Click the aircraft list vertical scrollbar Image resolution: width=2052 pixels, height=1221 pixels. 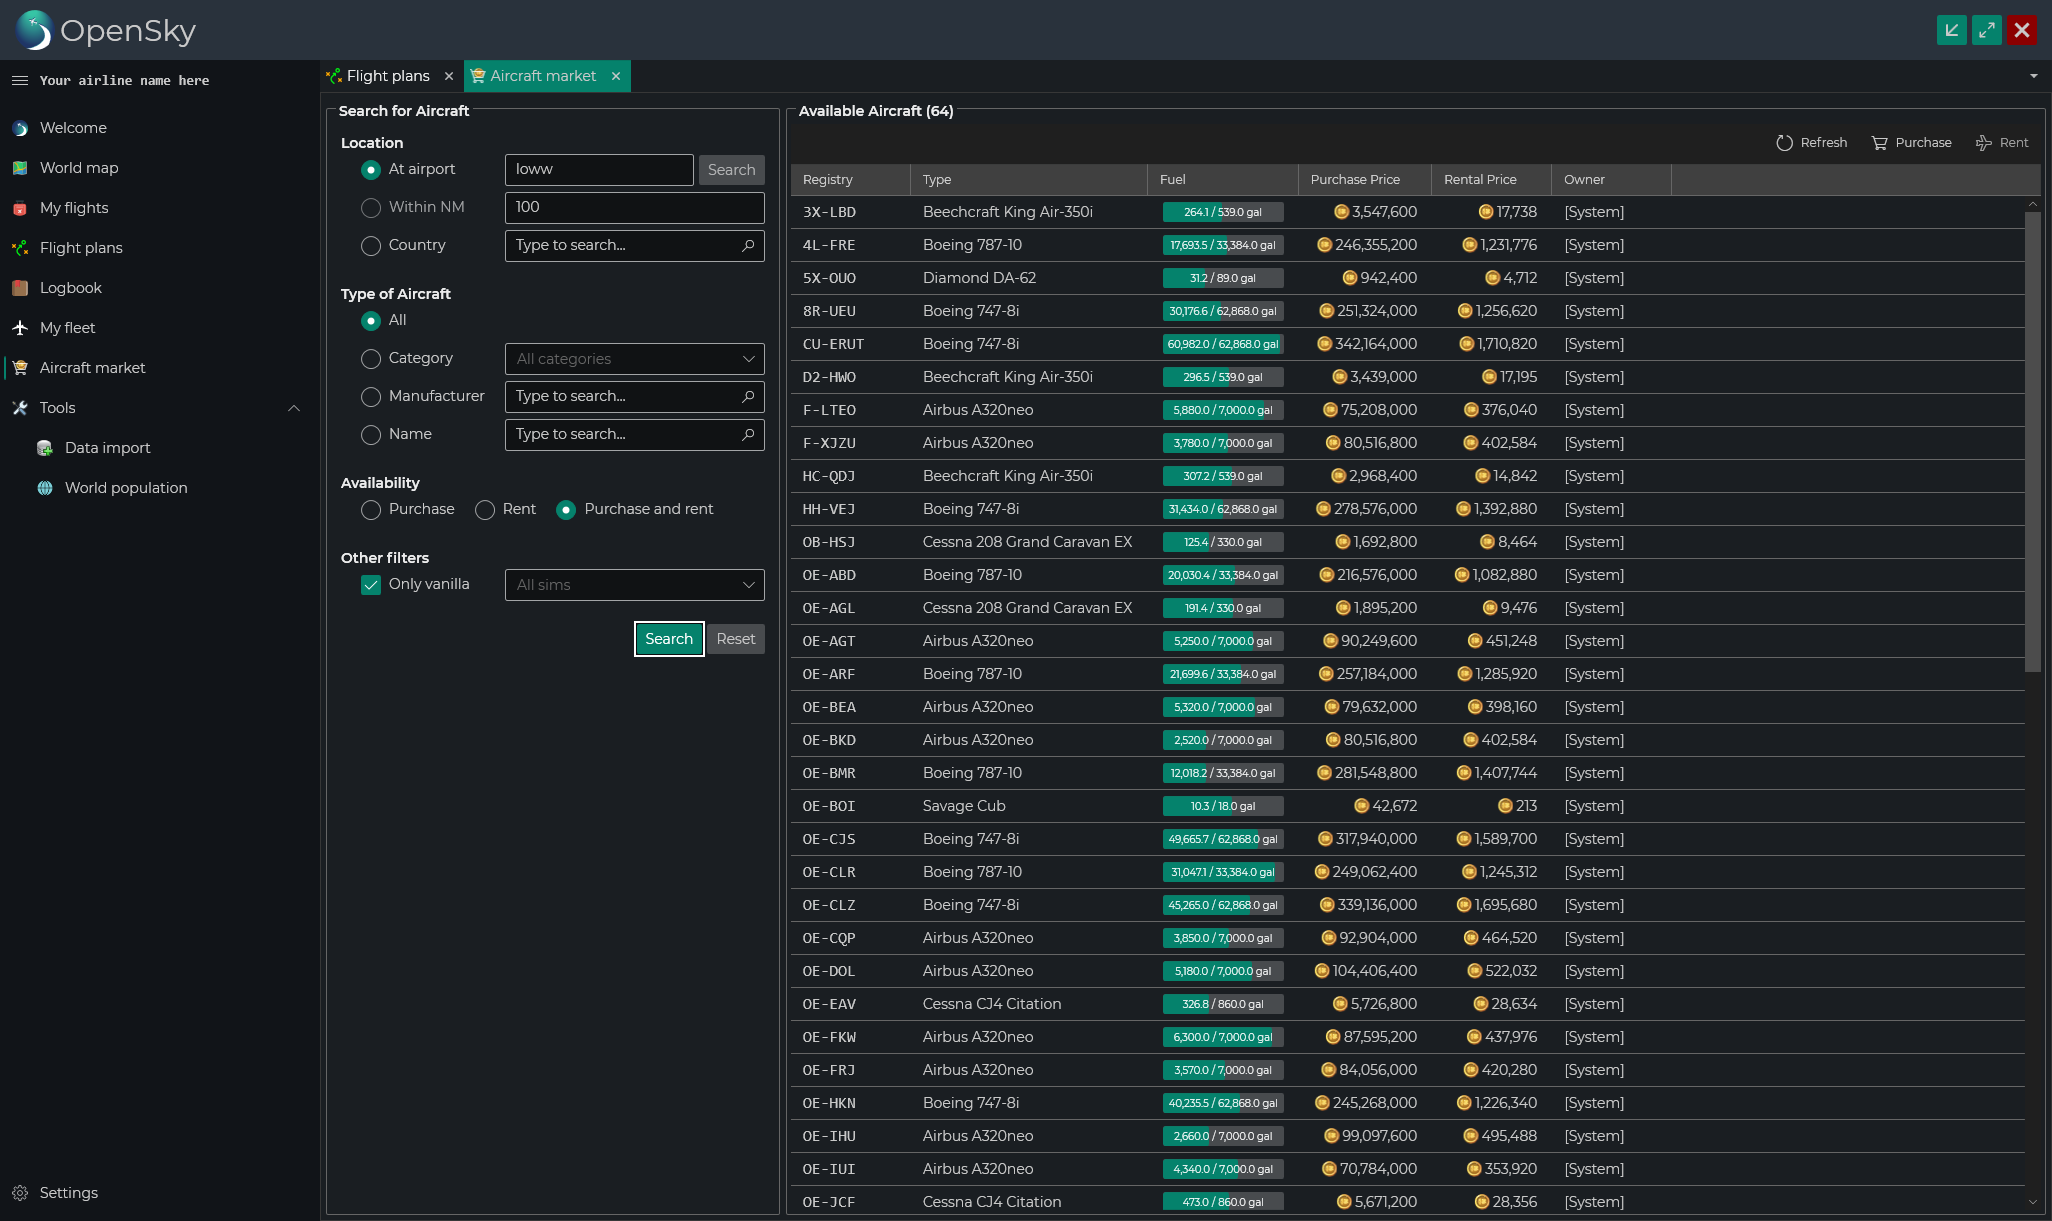pos(2032,440)
